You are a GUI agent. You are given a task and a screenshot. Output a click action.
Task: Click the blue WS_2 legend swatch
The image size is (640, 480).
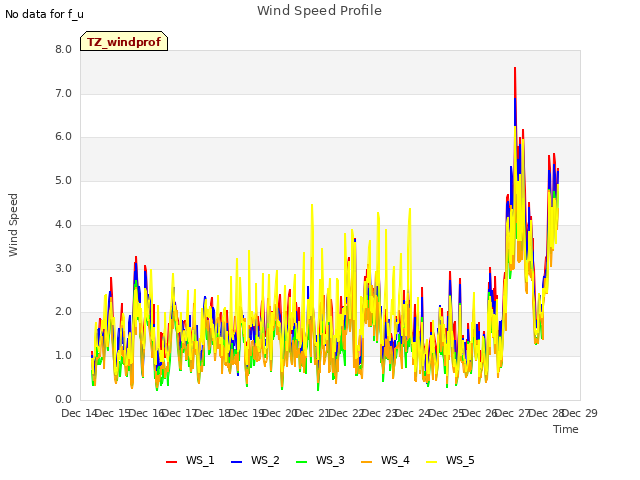pos(237,462)
